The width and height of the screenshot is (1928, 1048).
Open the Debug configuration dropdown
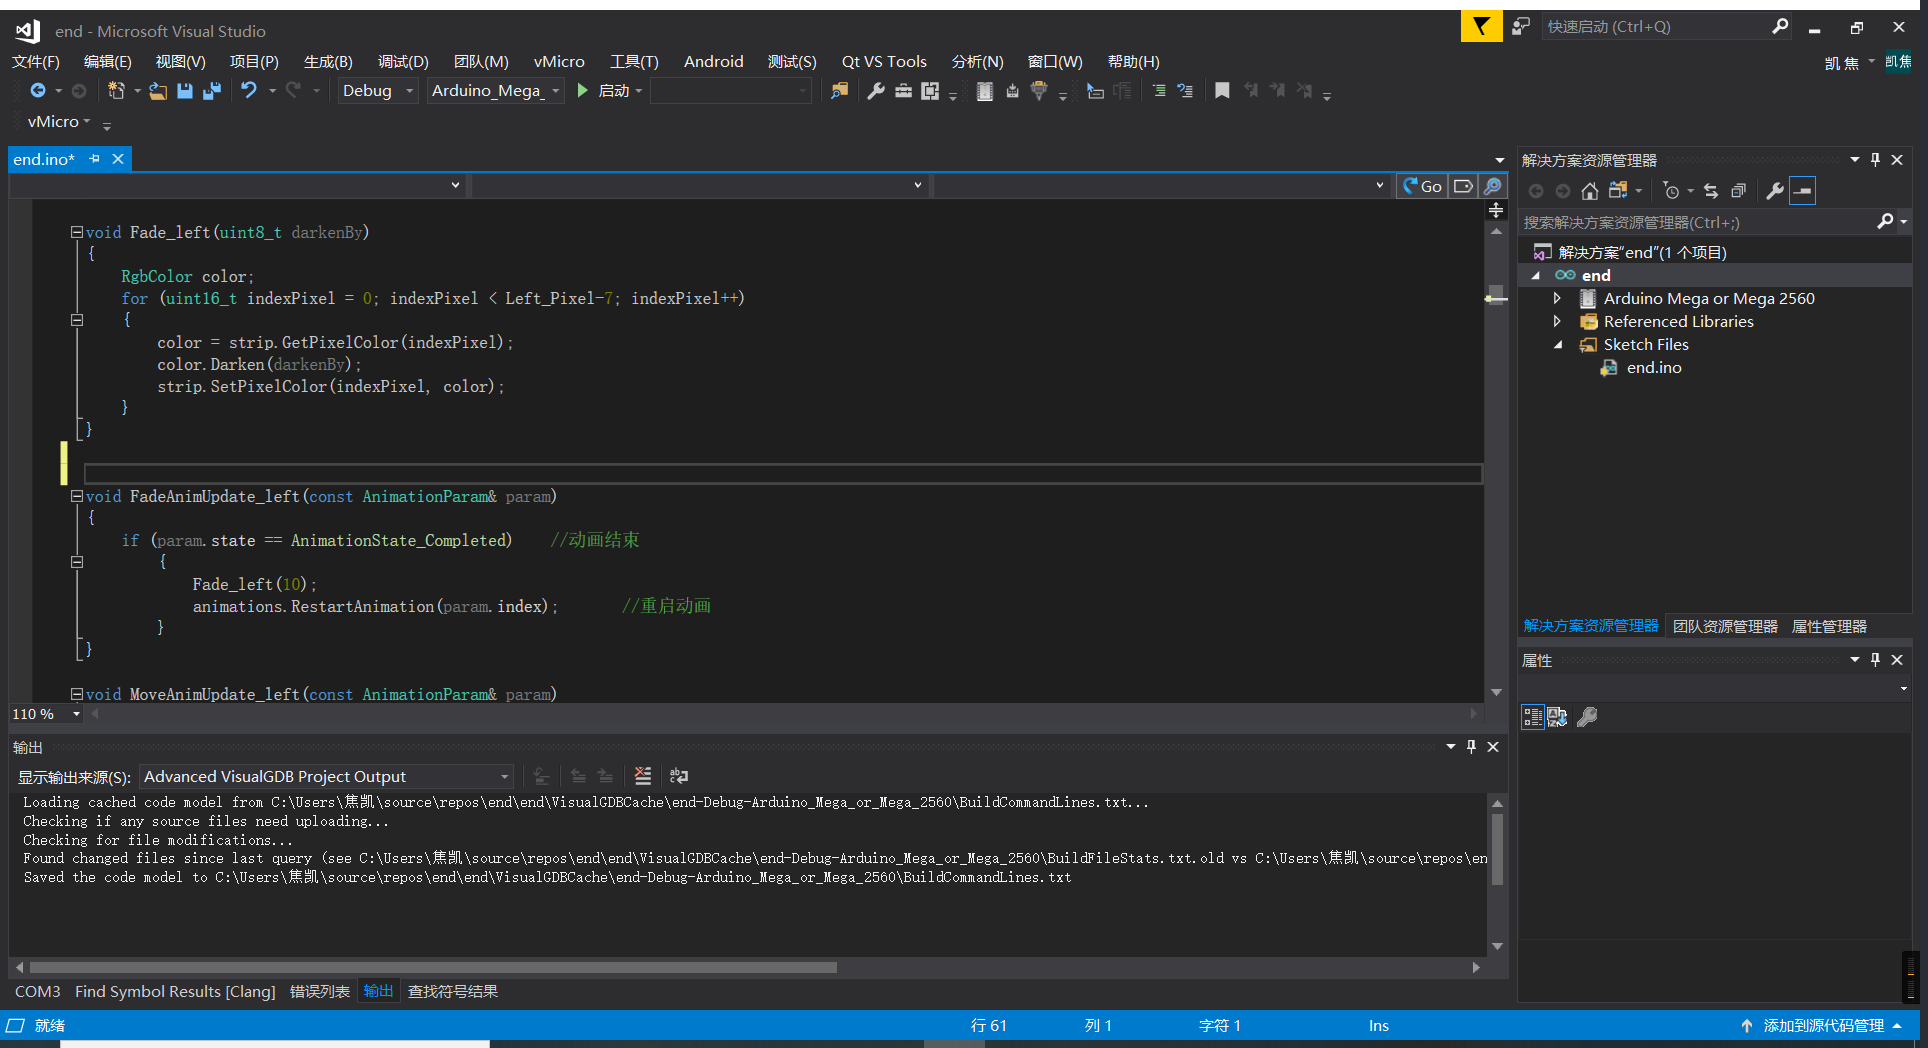point(378,91)
